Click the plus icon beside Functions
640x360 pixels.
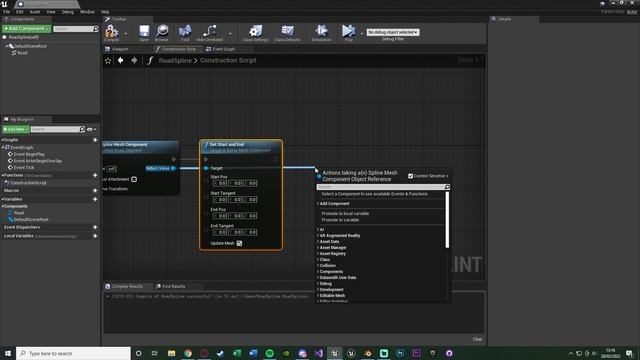pyautogui.click(x=95, y=175)
